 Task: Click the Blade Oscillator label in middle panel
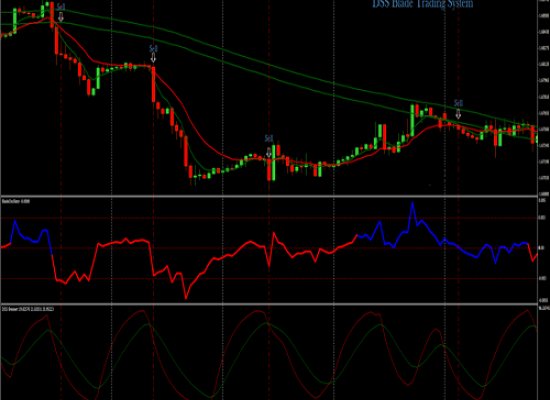click(x=16, y=201)
